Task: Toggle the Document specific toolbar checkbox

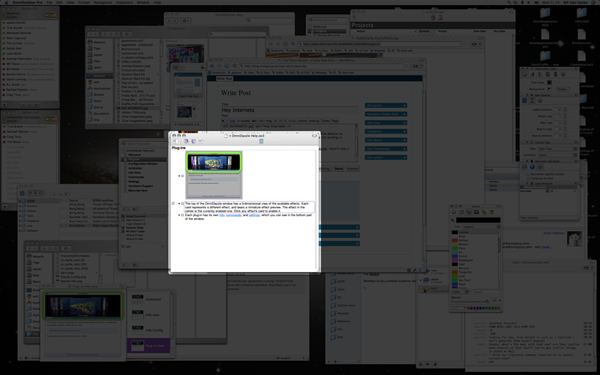Action: coord(528,174)
